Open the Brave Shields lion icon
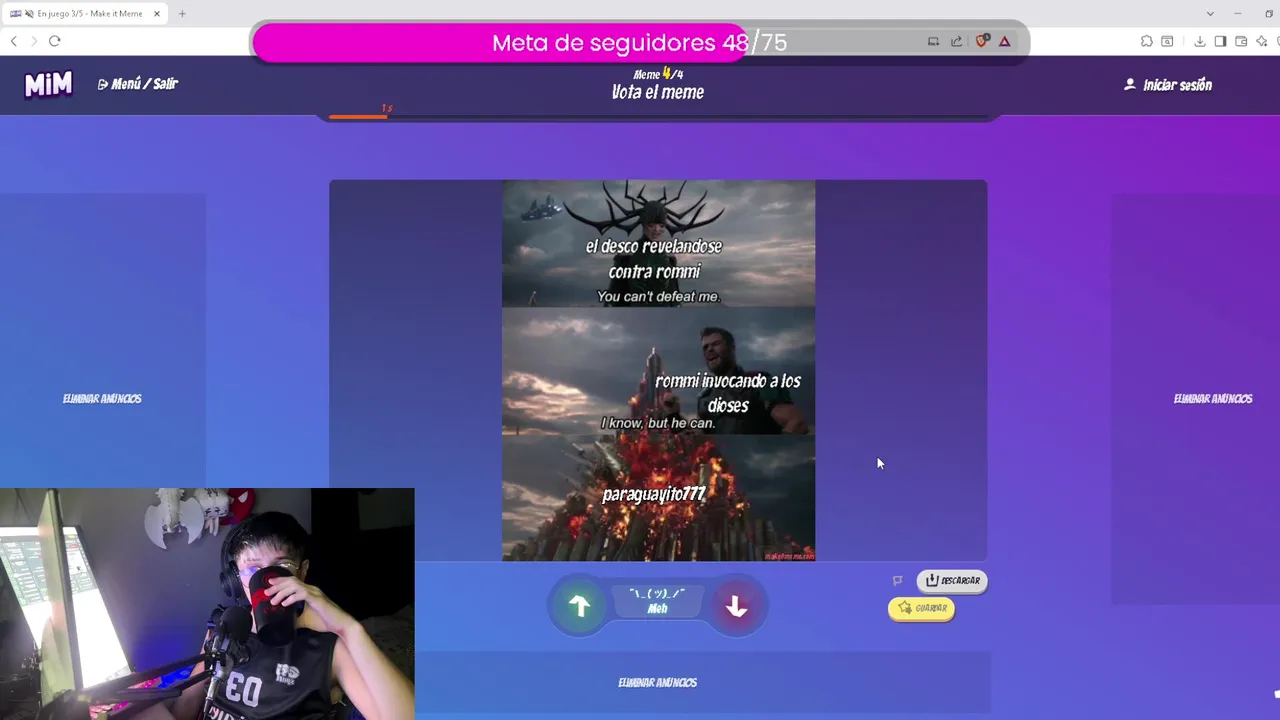 982,41
